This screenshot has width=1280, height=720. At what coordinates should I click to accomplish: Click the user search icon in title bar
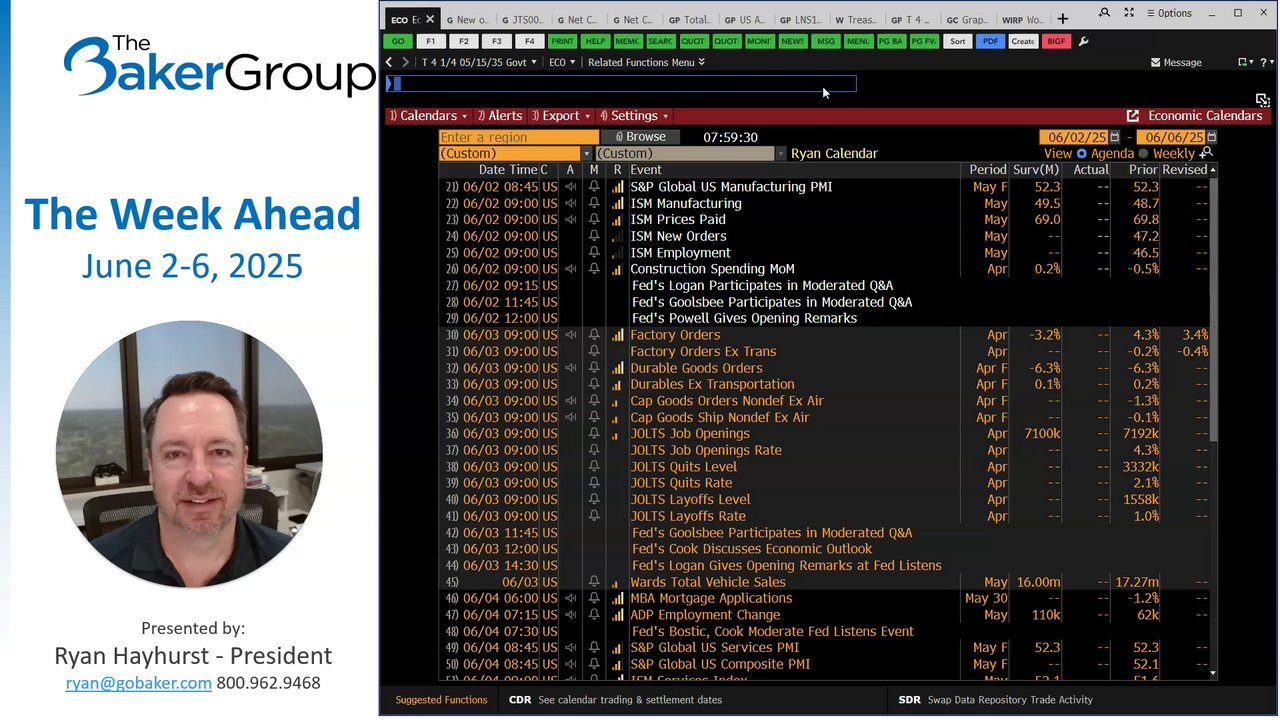point(1104,13)
